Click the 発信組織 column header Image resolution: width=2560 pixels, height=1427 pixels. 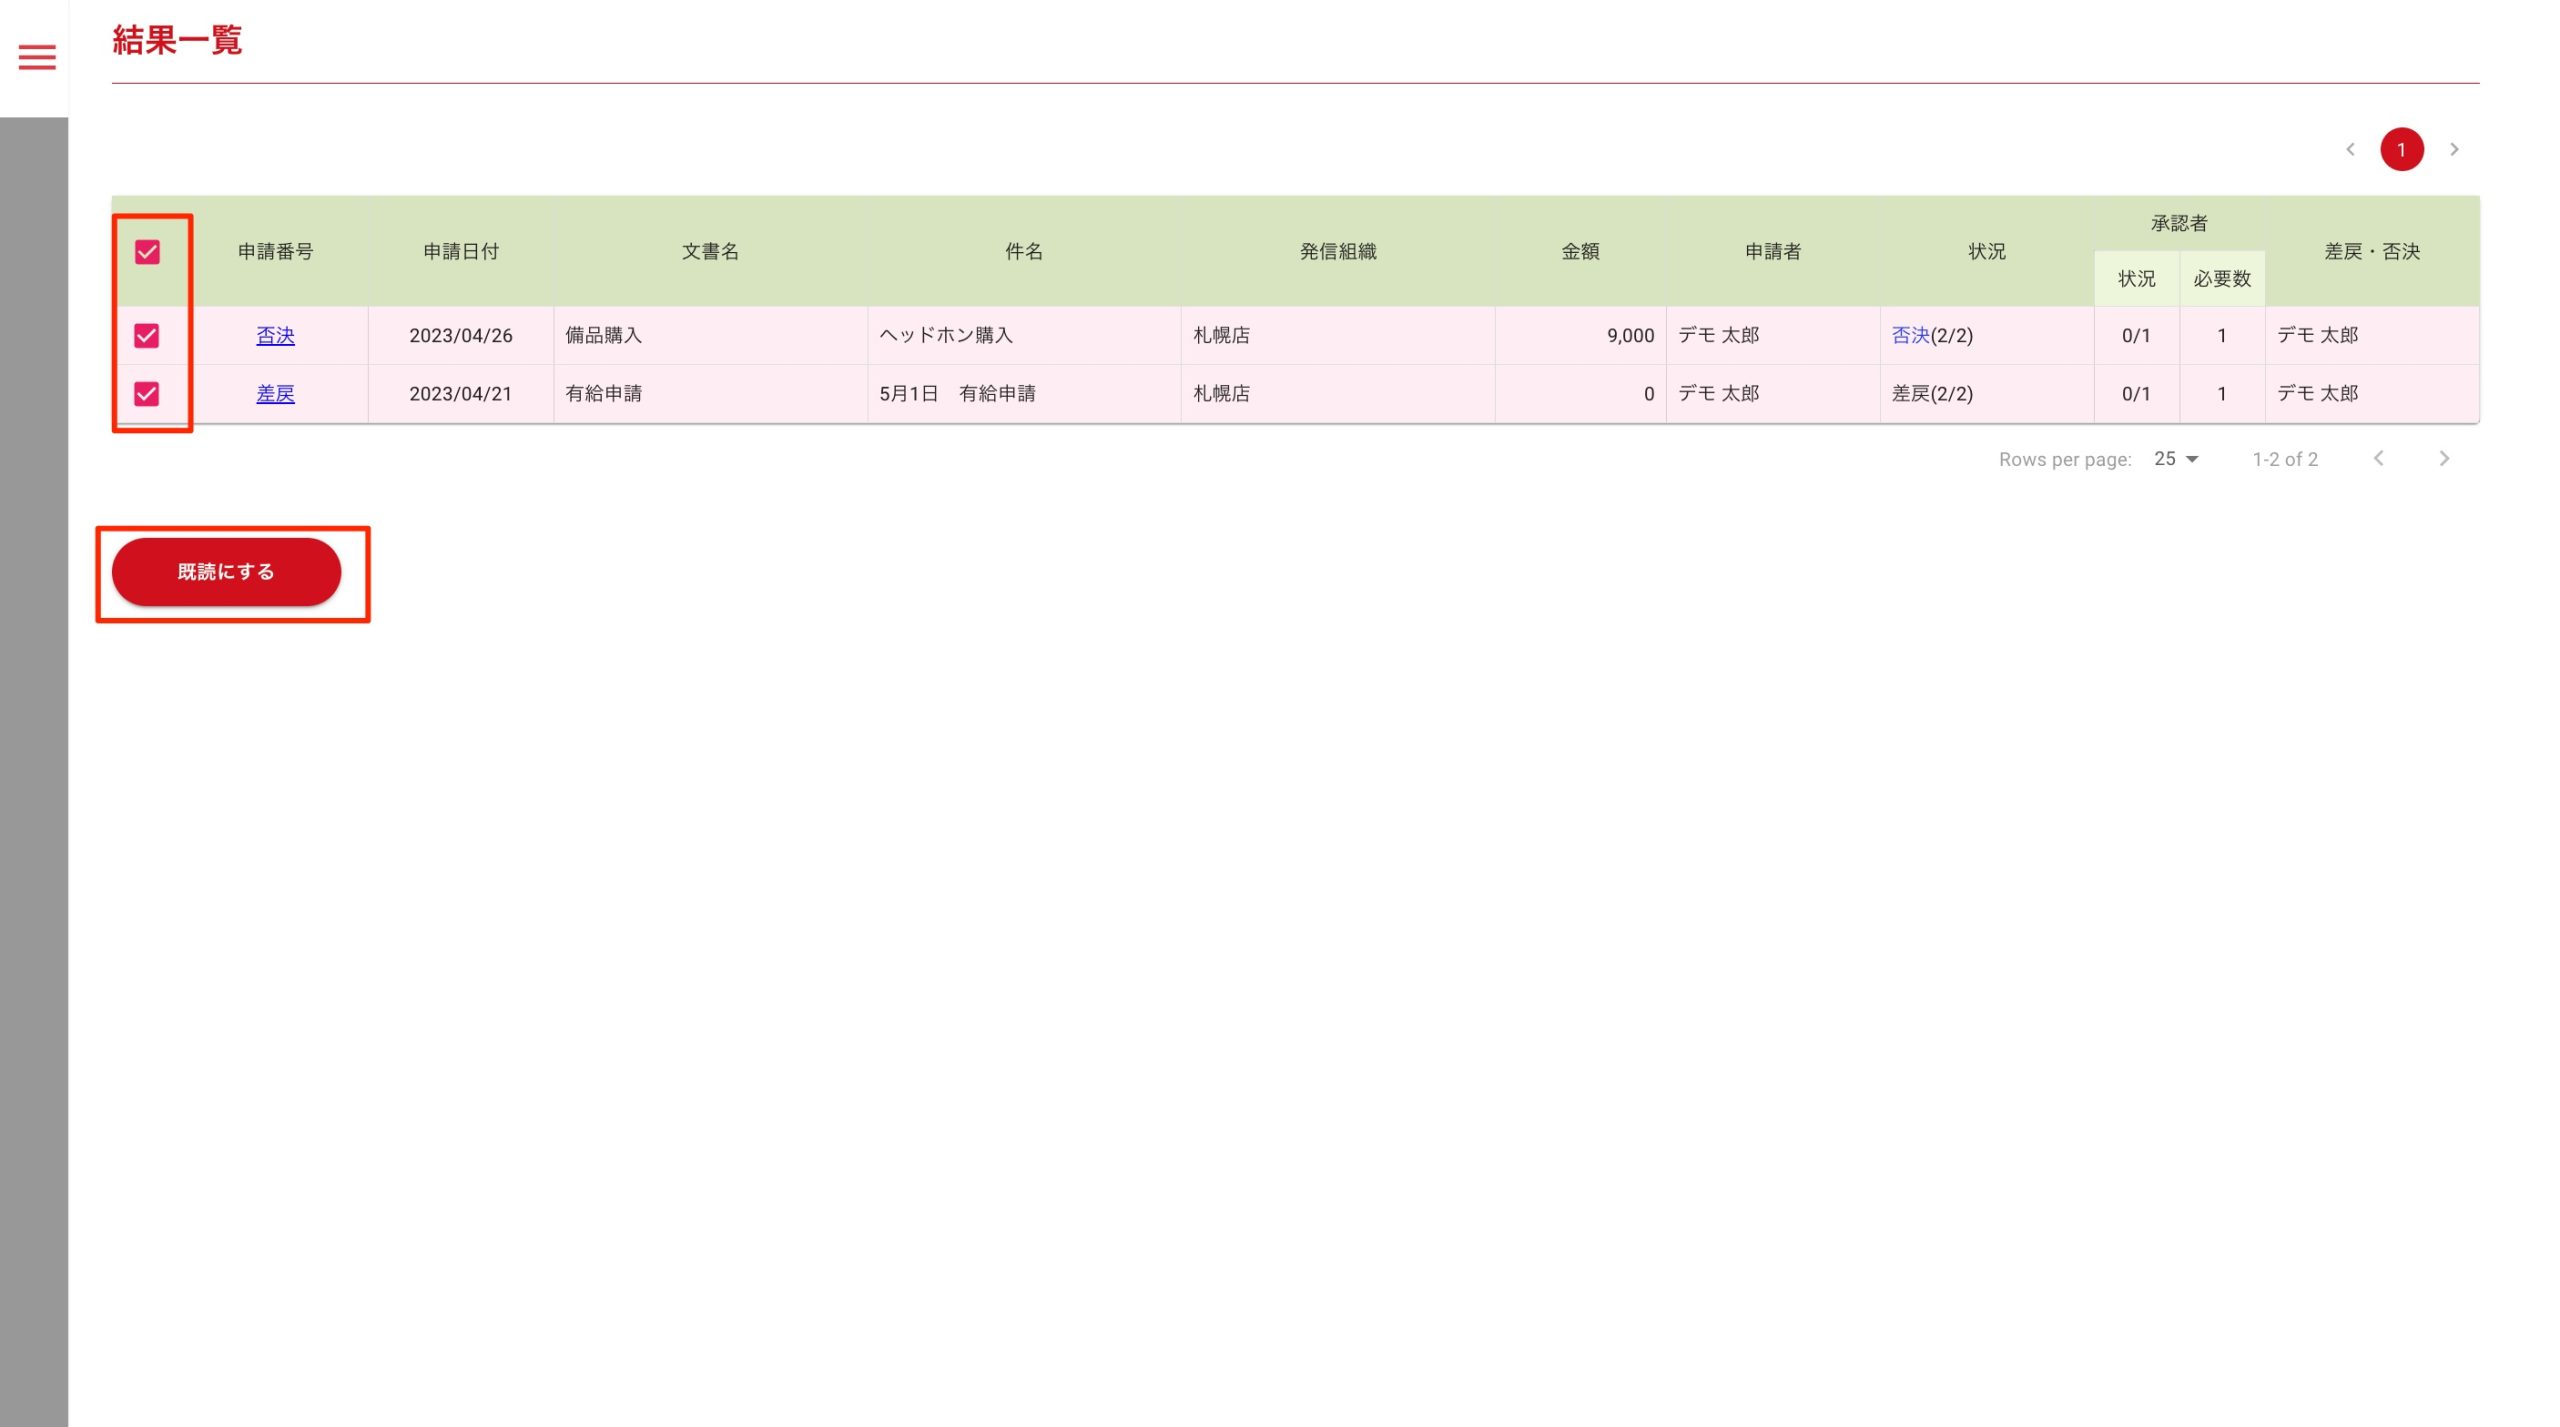[x=1337, y=252]
